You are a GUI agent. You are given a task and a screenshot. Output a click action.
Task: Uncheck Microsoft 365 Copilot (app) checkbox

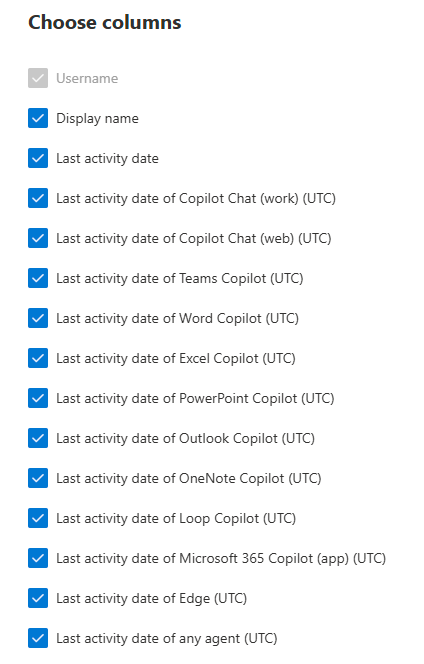point(38,558)
